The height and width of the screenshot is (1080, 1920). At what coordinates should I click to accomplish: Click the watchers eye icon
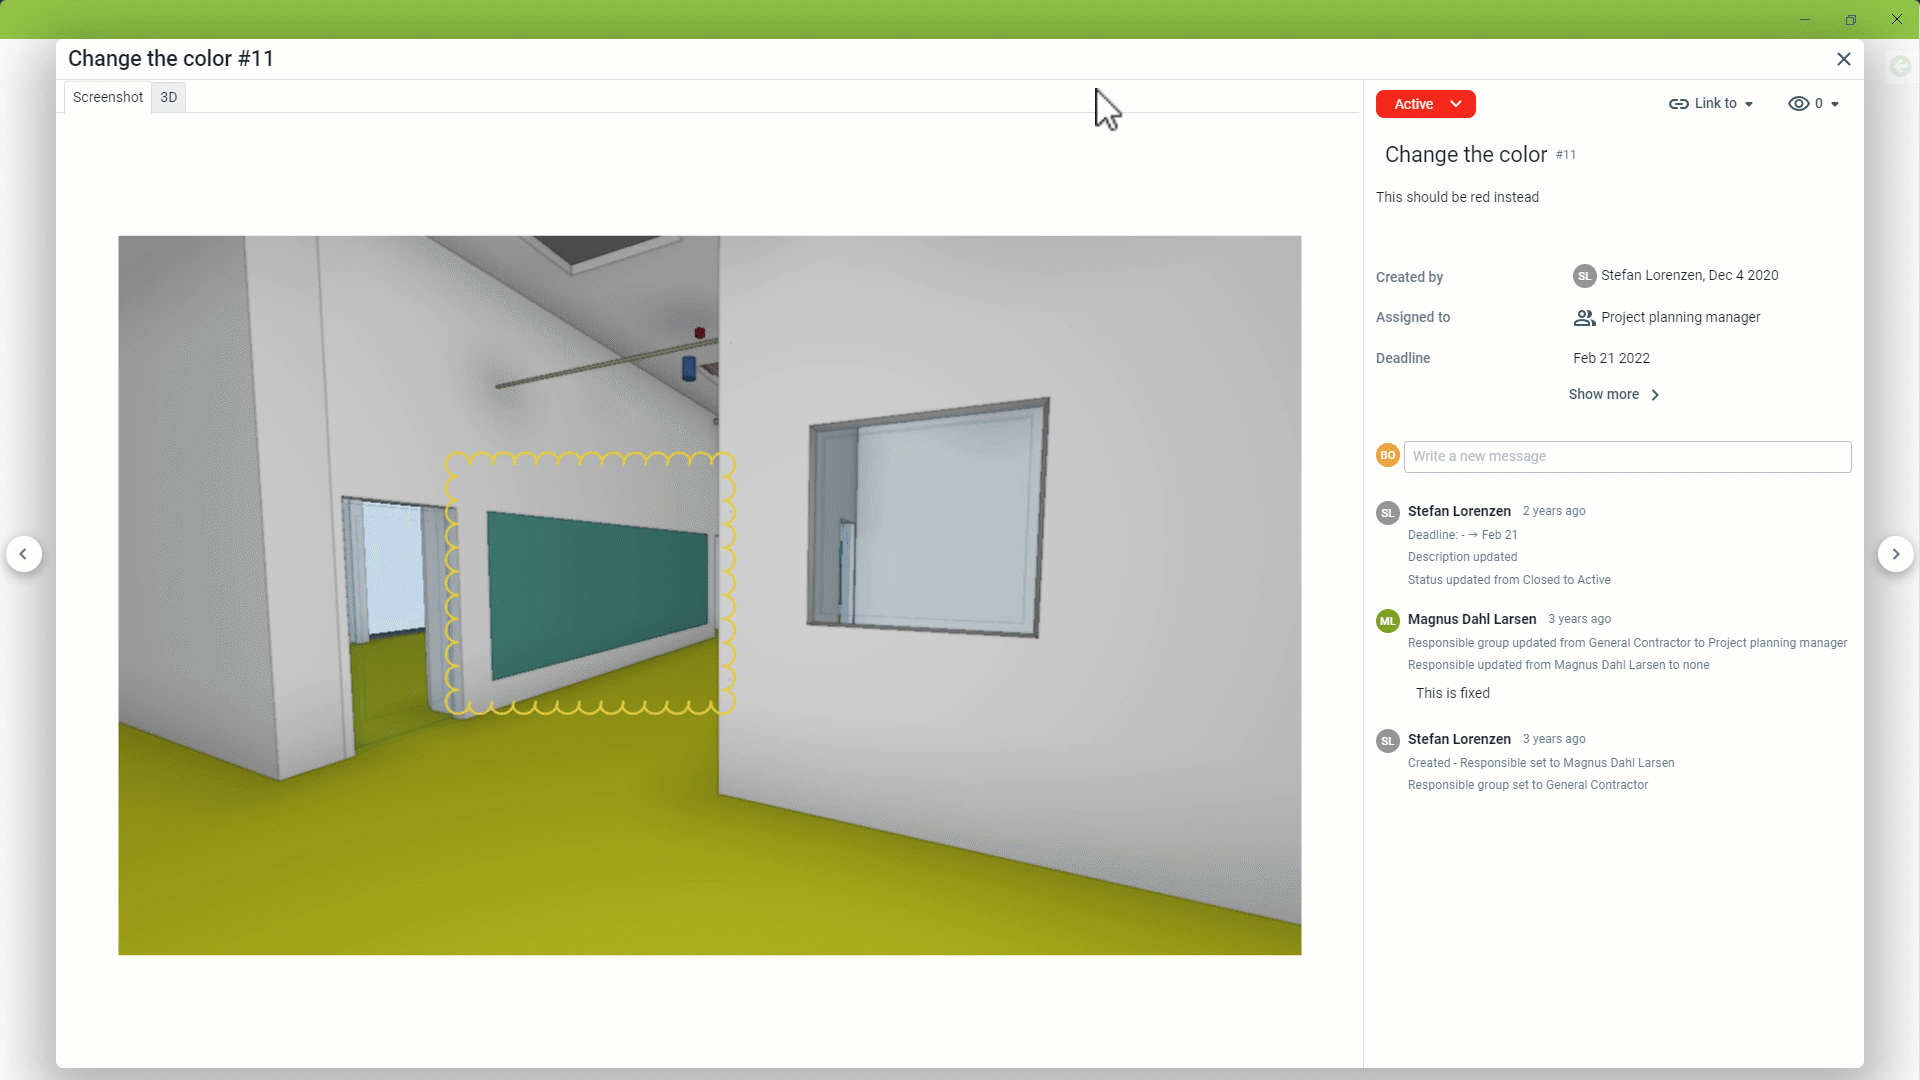coord(1798,104)
